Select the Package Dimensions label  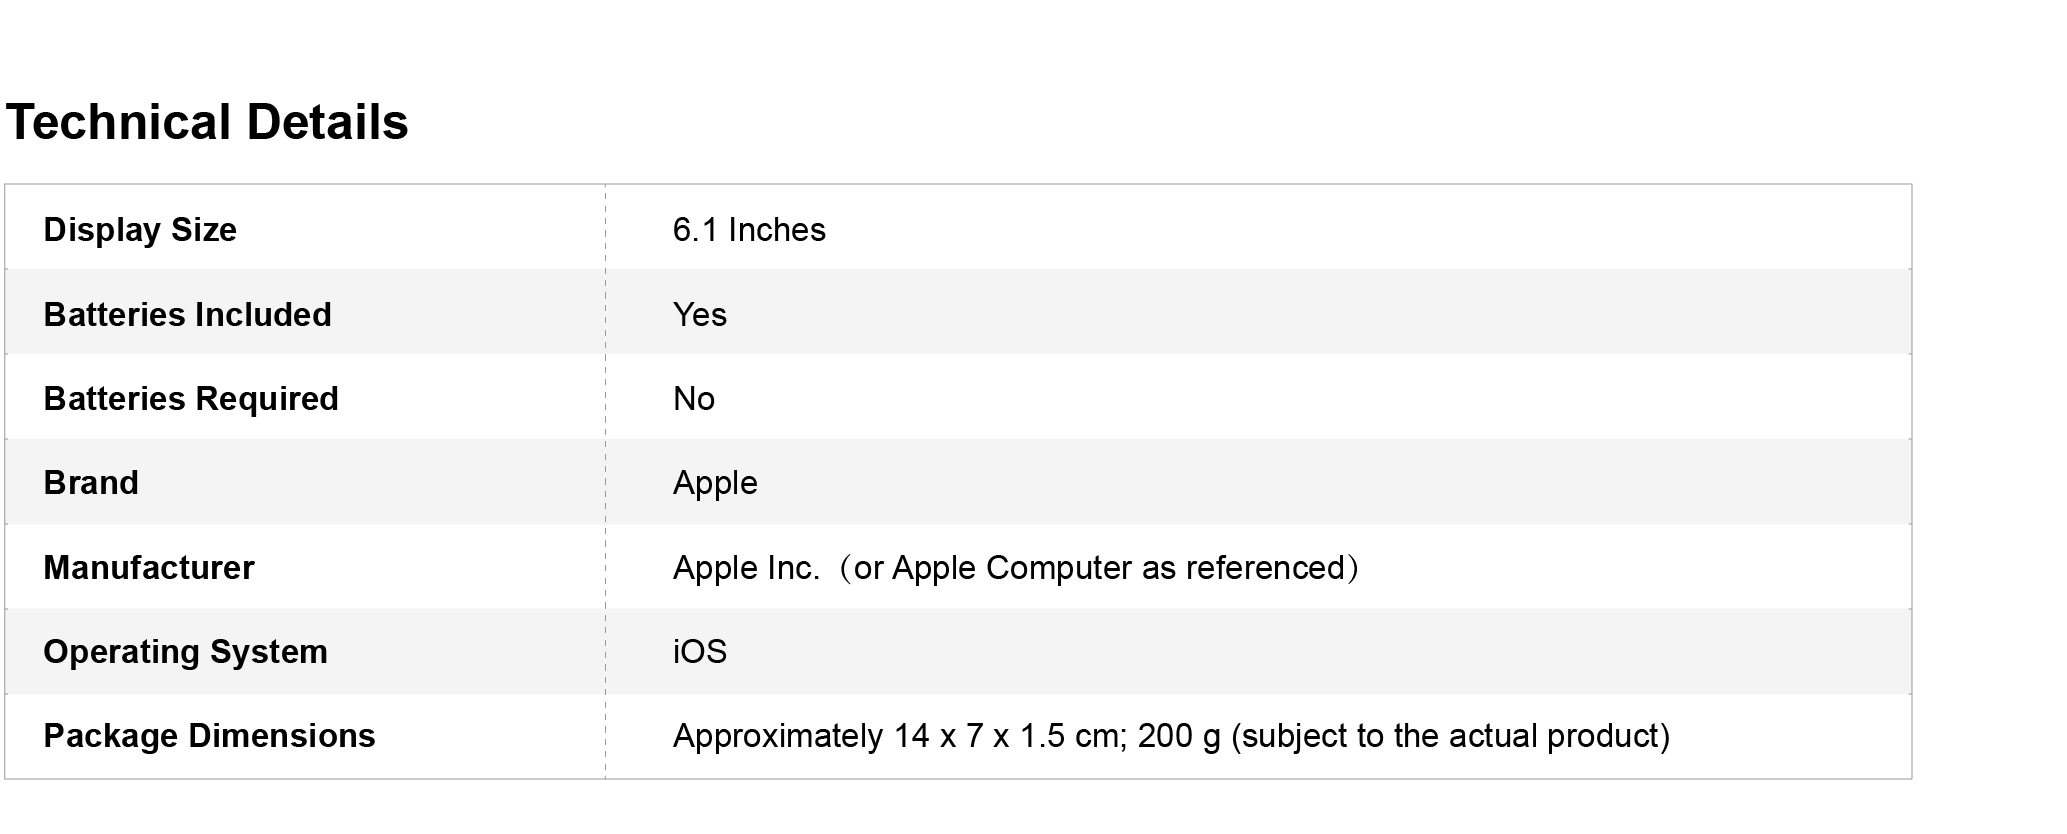coord(209,736)
